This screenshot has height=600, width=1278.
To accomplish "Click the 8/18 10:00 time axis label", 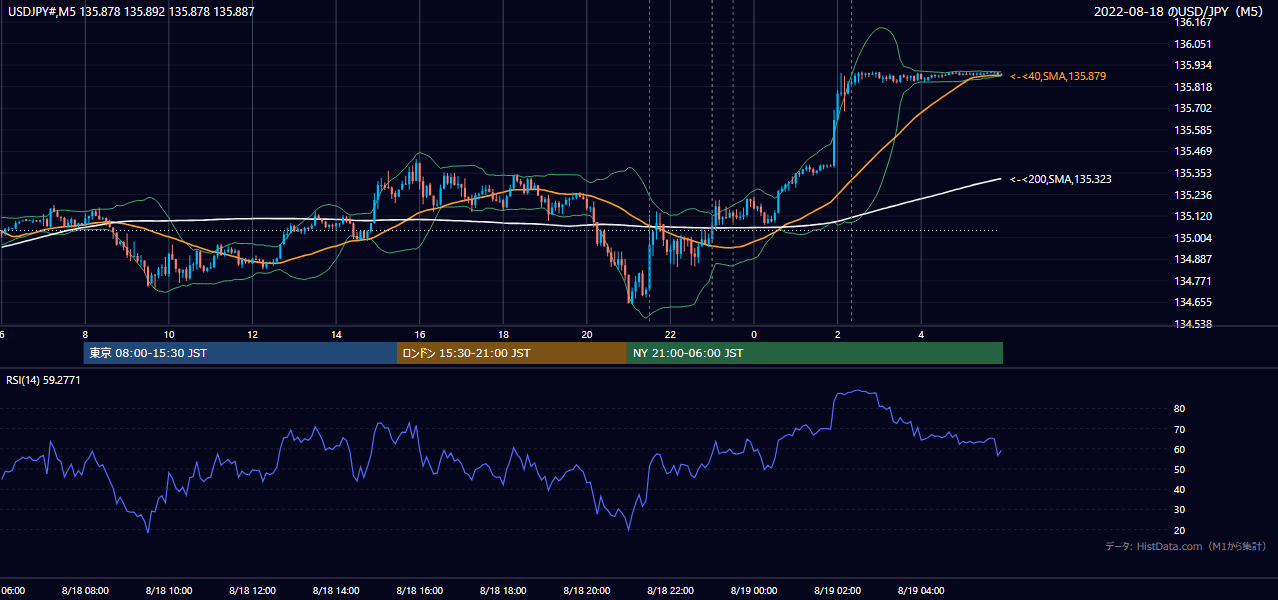I will pos(169,590).
